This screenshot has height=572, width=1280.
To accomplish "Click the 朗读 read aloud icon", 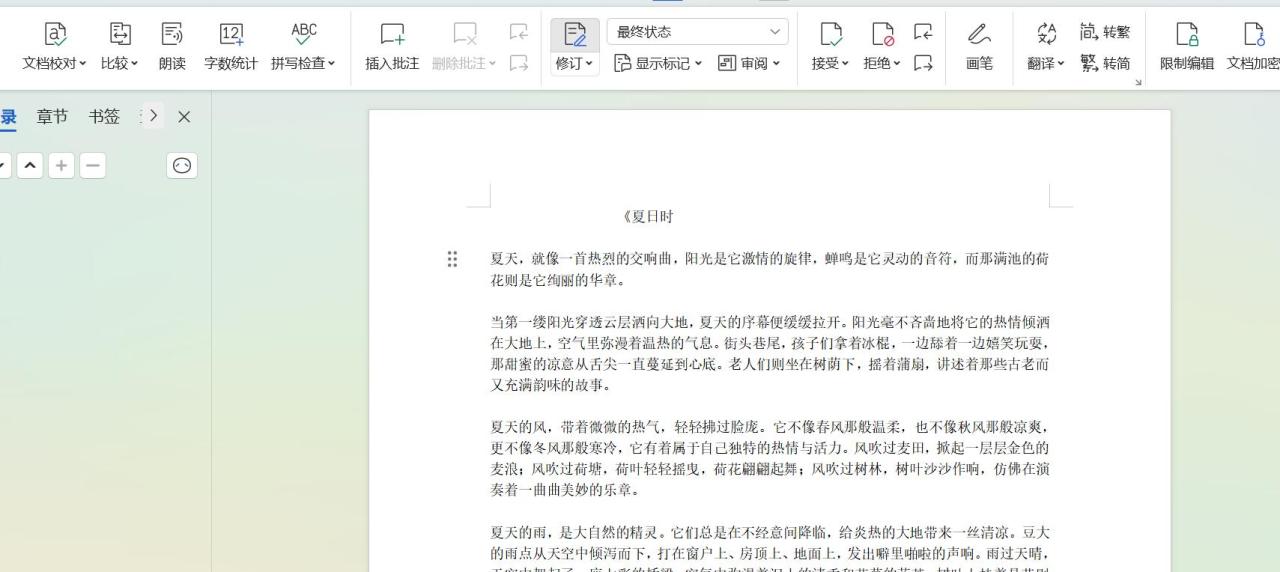I will (x=172, y=47).
